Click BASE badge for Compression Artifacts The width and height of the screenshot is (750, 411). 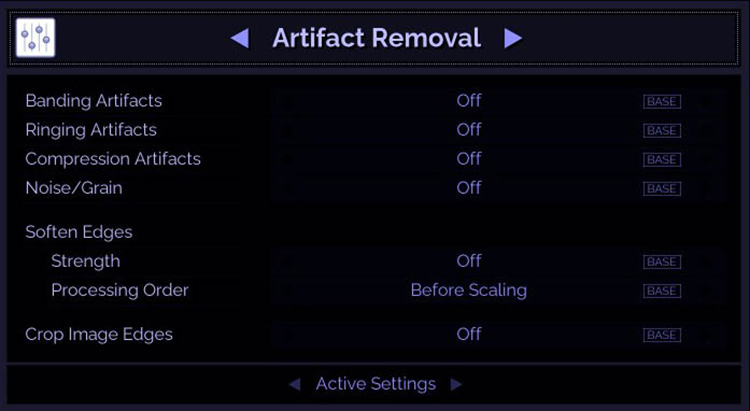click(x=661, y=160)
